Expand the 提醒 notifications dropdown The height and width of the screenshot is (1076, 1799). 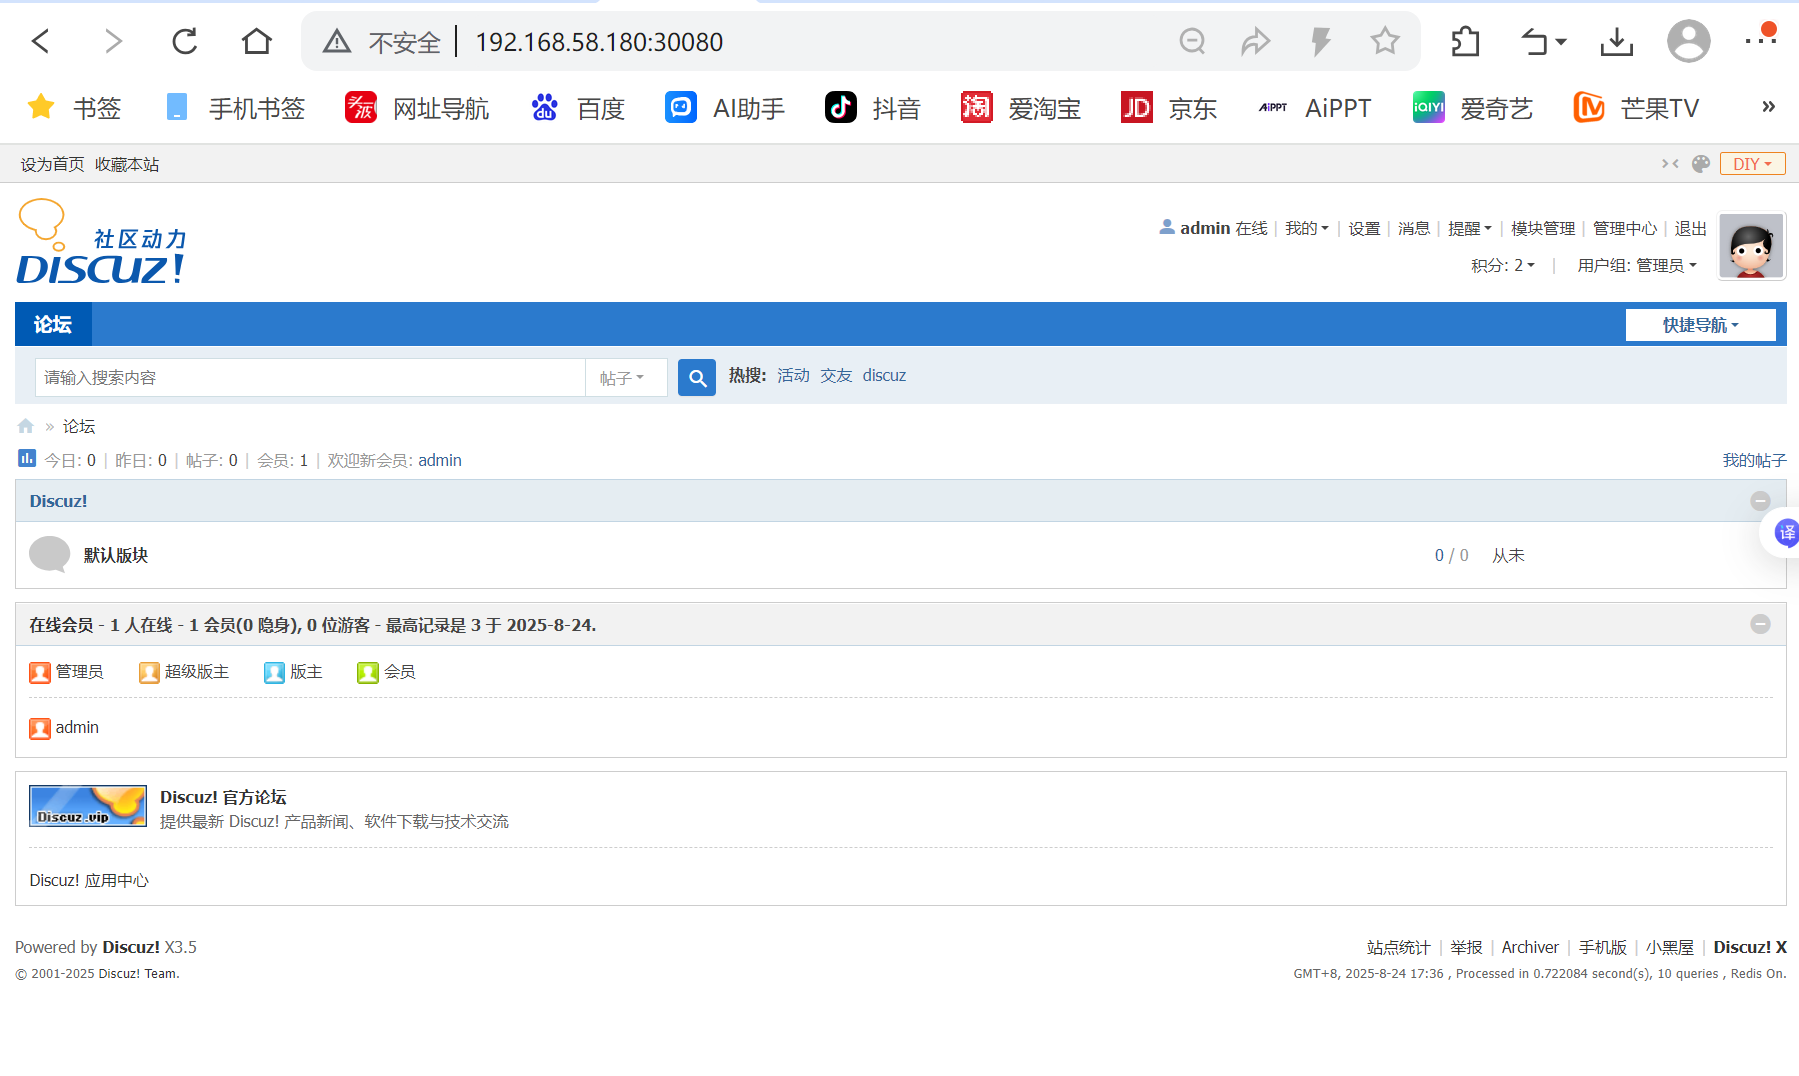pos(1469,228)
